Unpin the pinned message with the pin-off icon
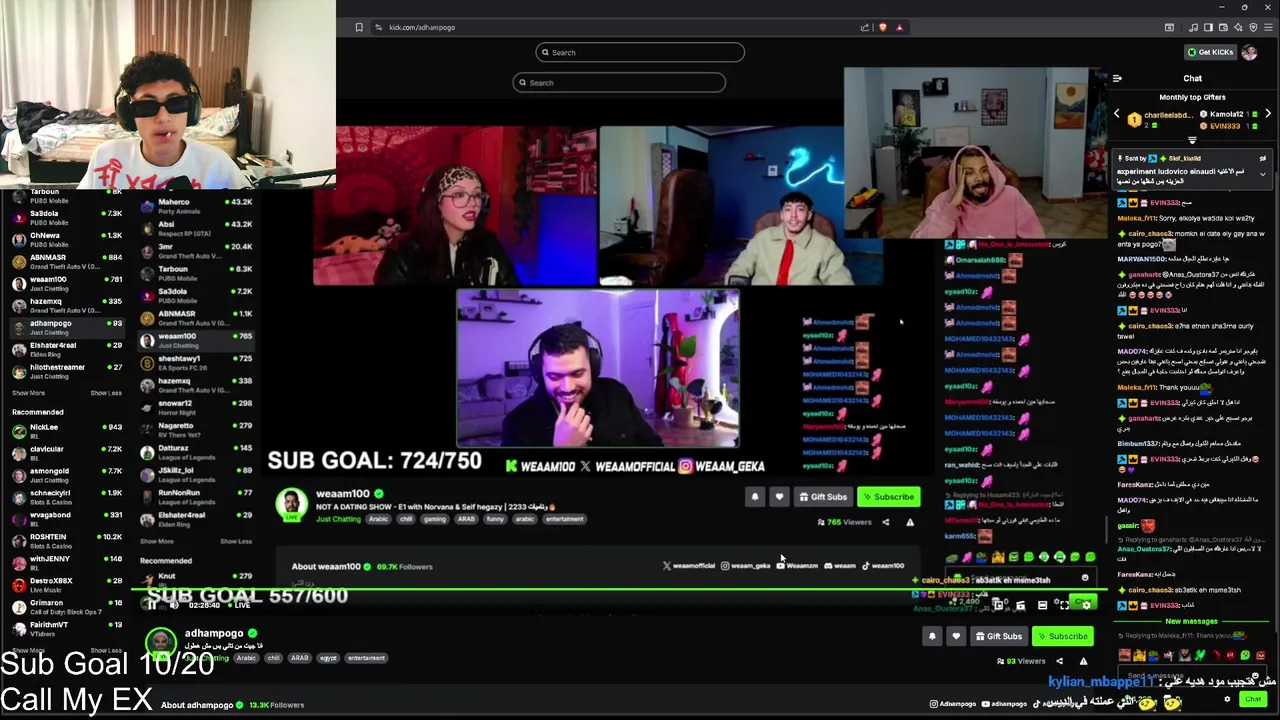The image size is (1280, 720). pyautogui.click(x=1262, y=159)
